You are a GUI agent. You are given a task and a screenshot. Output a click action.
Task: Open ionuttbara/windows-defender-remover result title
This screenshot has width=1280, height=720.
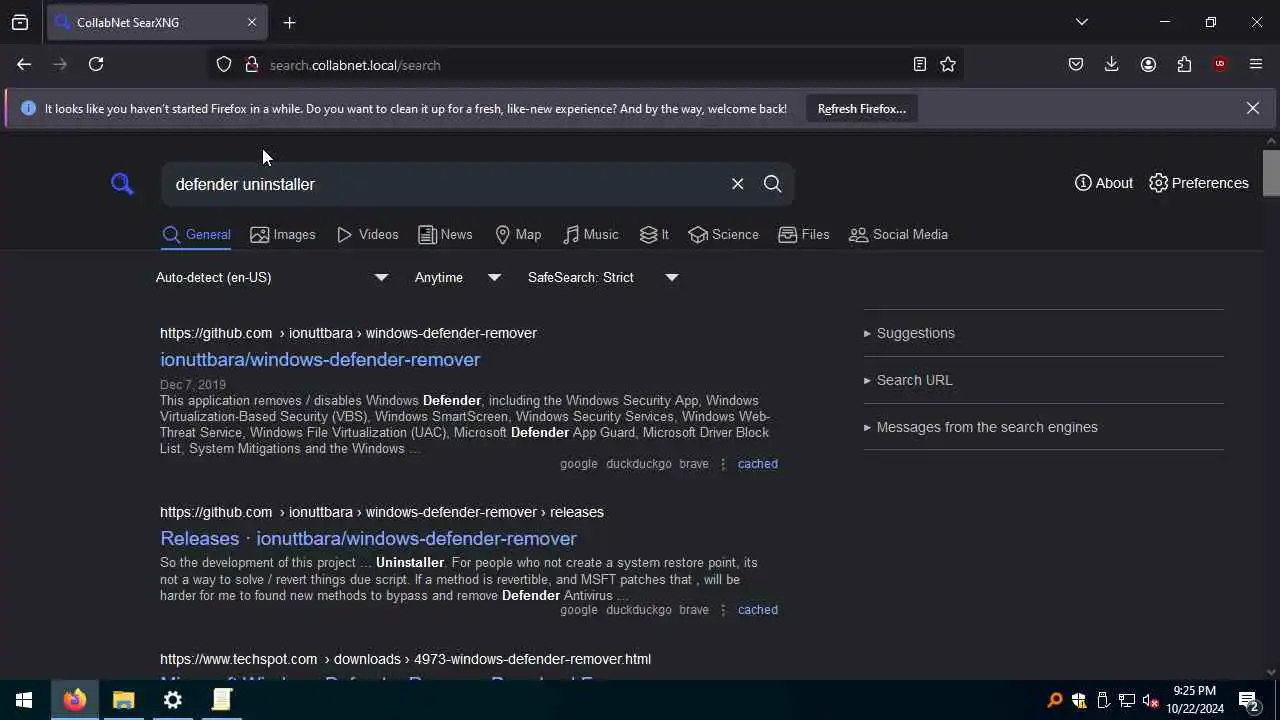pyautogui.click(x=320, y=359)
